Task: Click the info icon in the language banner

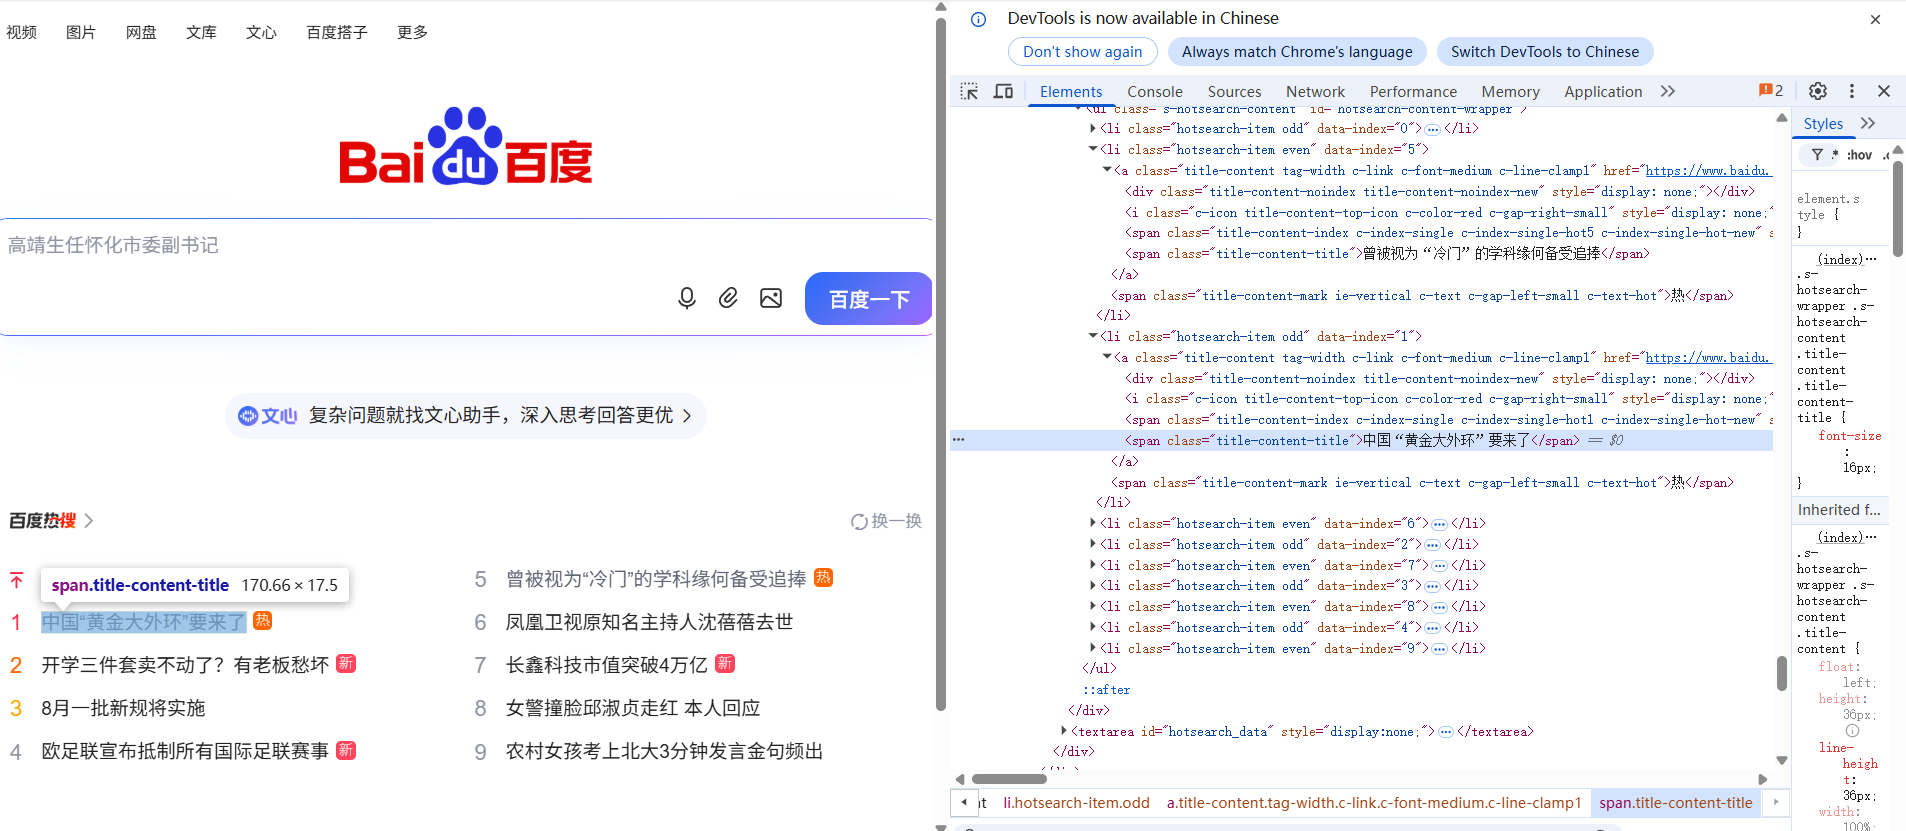Action: coord(979,19)
